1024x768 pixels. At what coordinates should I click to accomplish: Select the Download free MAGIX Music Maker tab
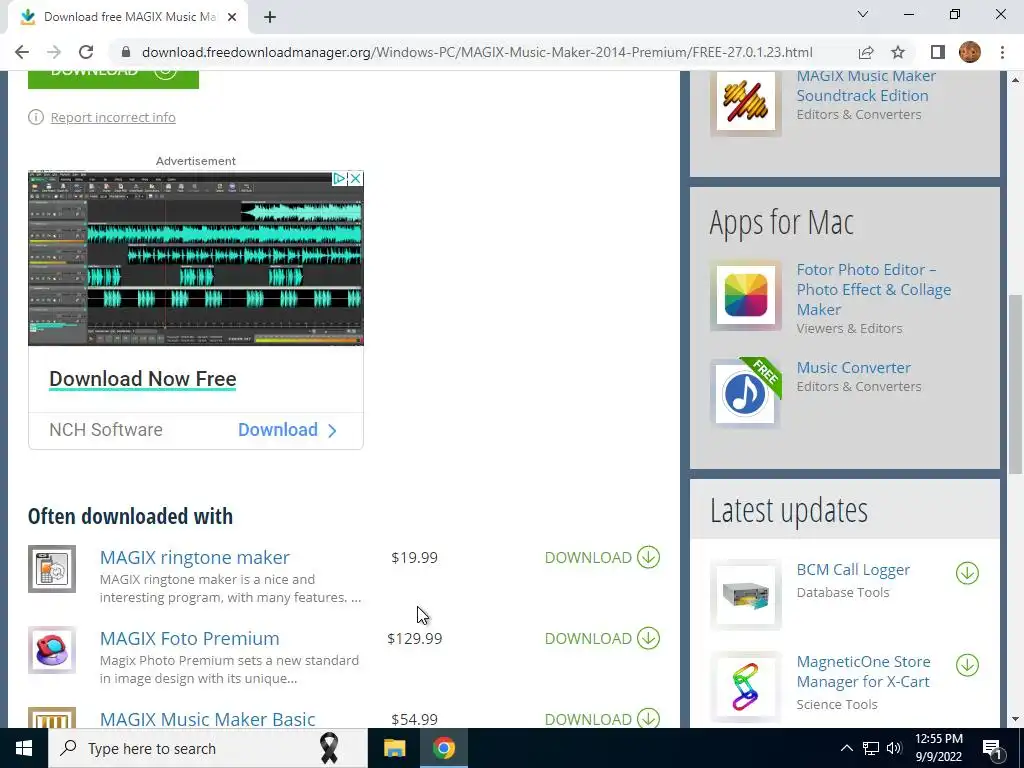[127, 17]
